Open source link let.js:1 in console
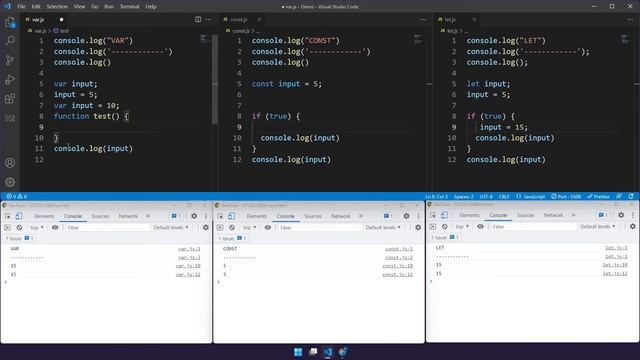This screenshot has width=640, height=360. tap(616, 248)
